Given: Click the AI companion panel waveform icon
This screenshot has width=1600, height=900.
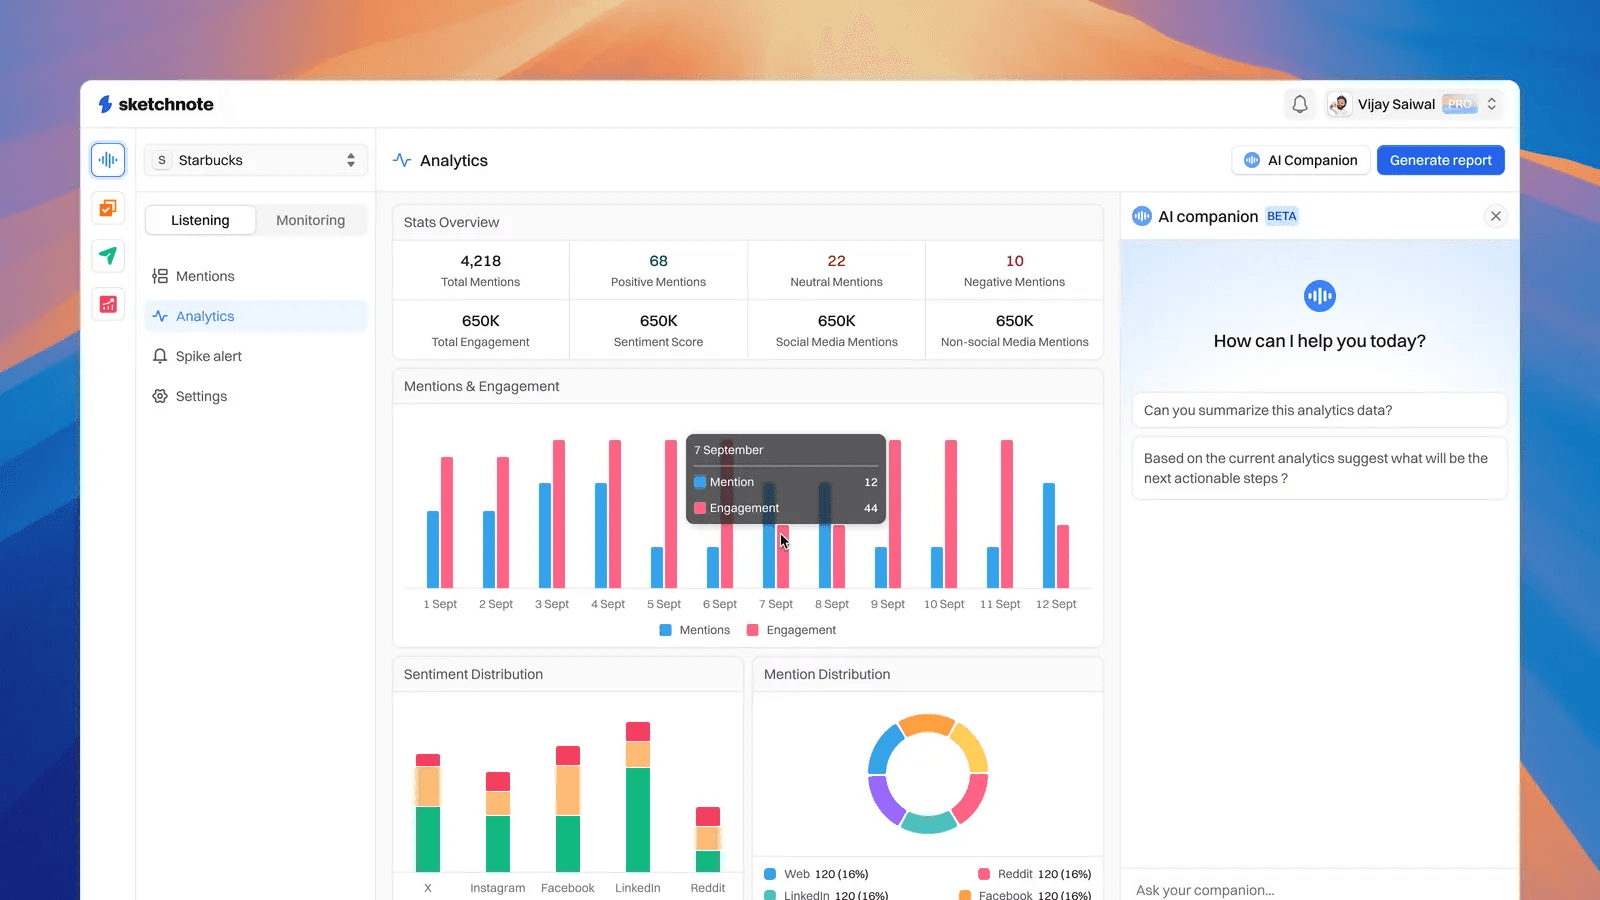Looking at the screenshot, I should (x=1142, y=216).
